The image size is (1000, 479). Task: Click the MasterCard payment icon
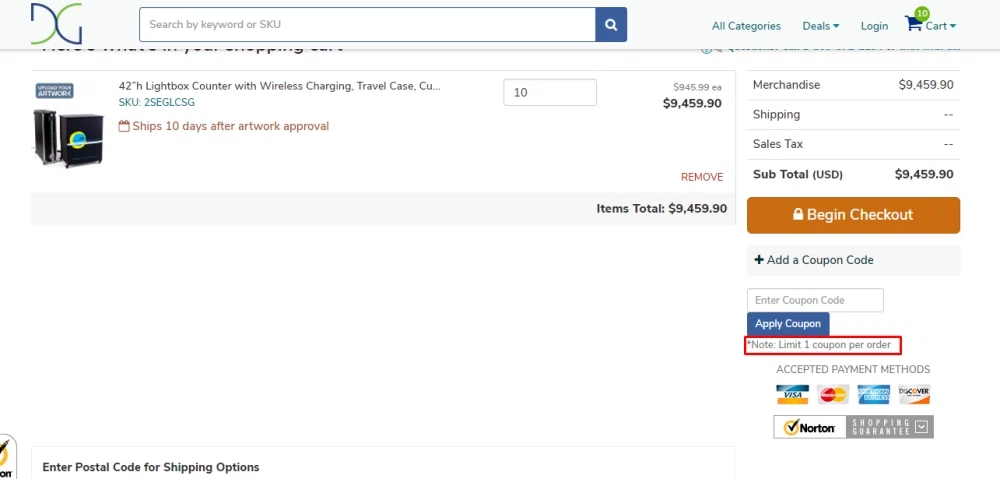(833, 394)
